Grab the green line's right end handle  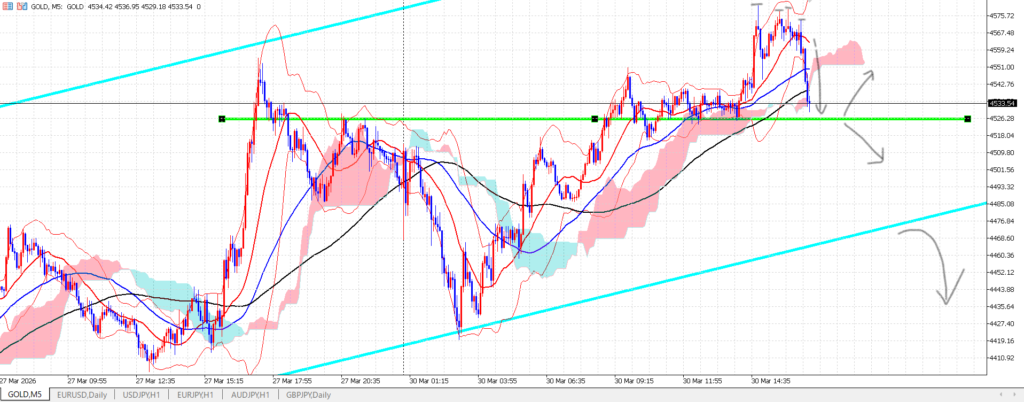tap(968, 119)
